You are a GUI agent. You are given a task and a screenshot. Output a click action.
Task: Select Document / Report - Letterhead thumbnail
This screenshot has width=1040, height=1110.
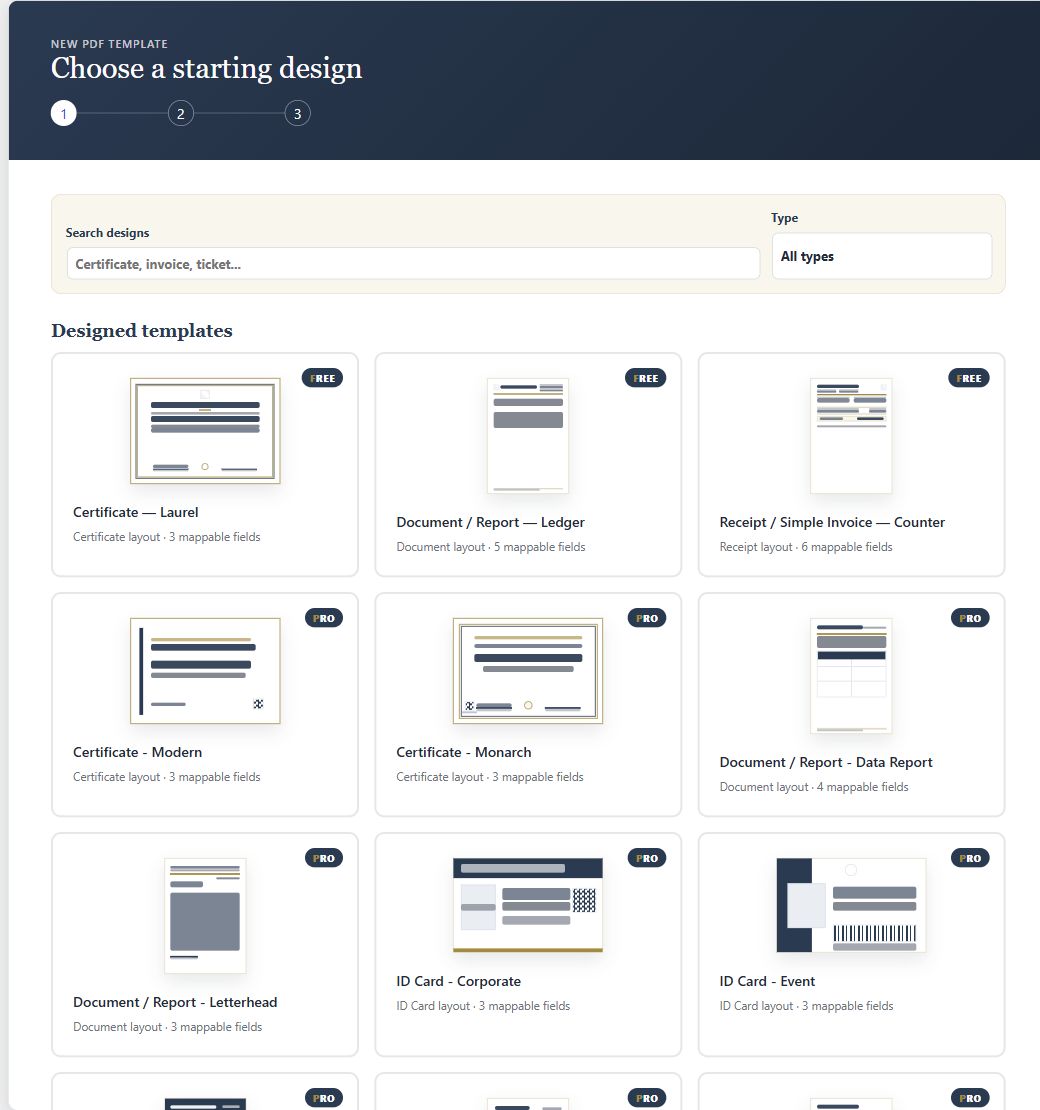(205, 915)
